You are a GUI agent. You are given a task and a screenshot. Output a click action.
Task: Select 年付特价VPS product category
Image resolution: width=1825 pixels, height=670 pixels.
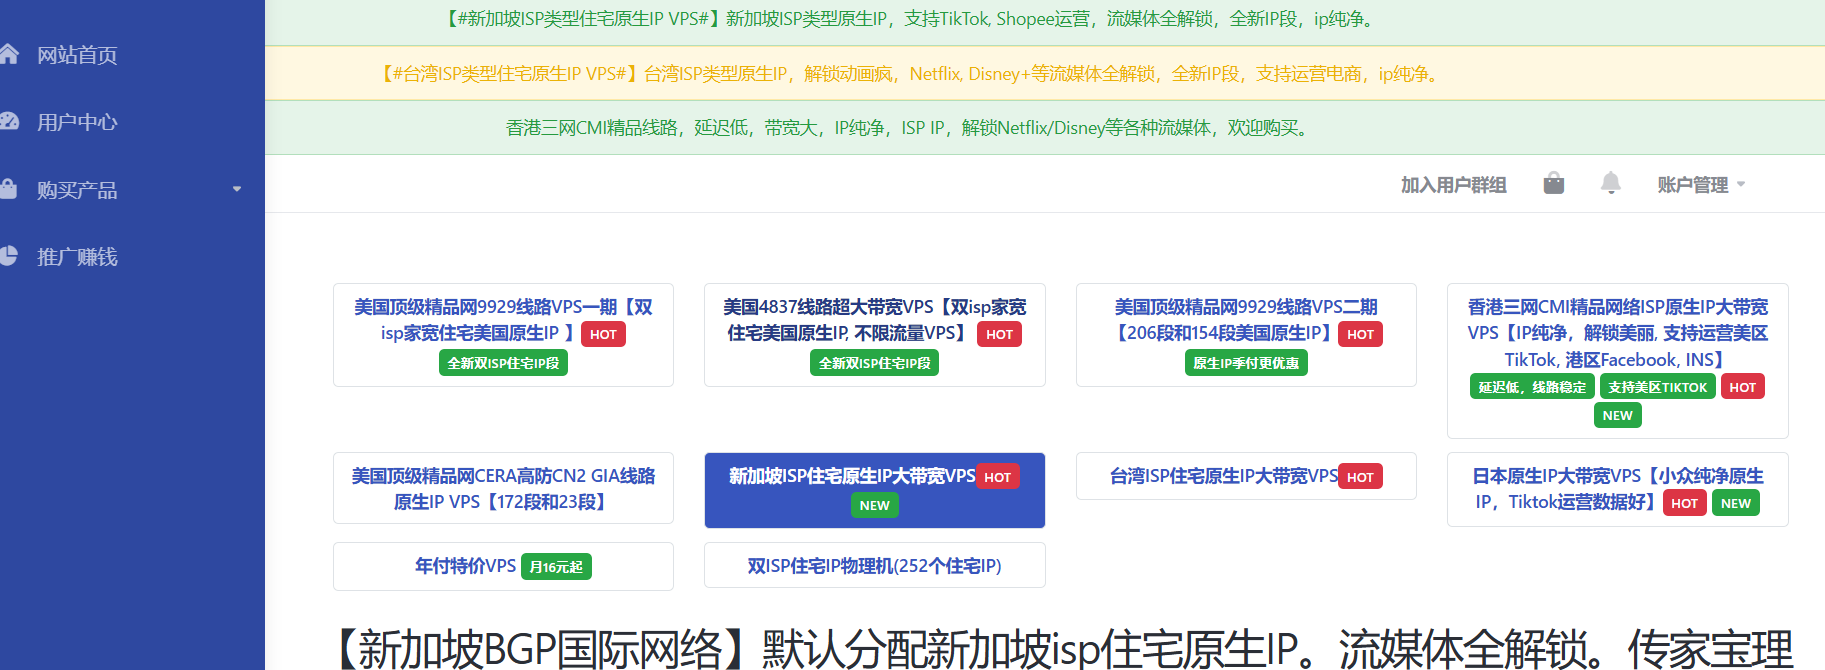click(x=466, y=566)
